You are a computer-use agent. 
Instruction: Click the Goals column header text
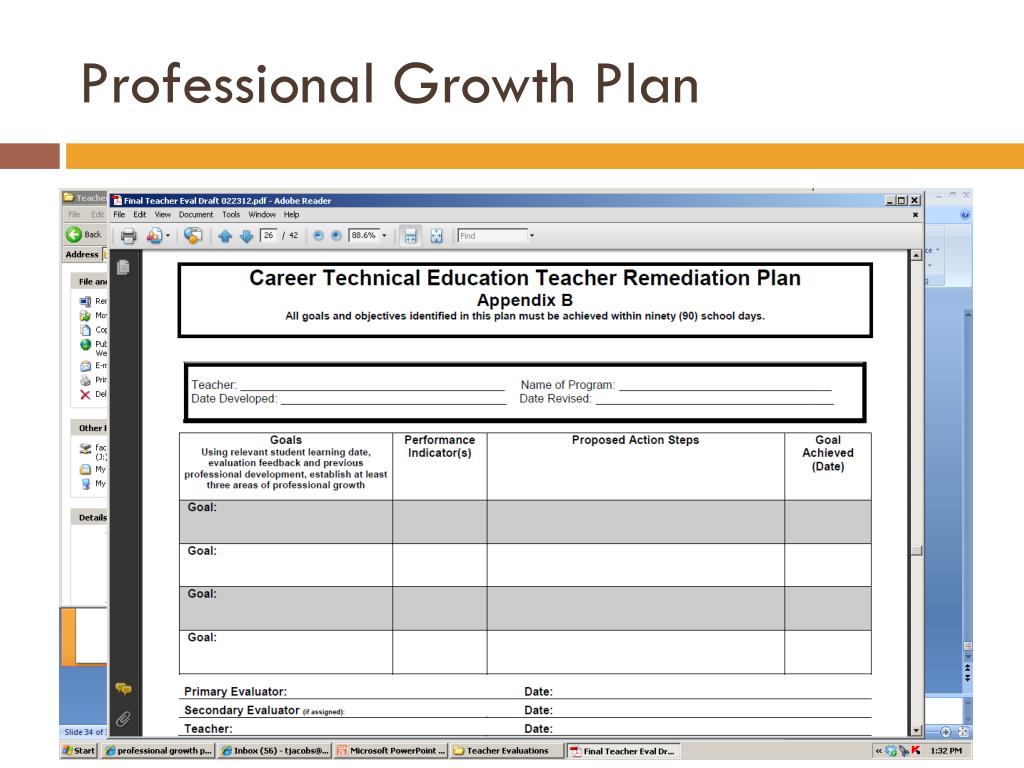(x=286, y=440)
